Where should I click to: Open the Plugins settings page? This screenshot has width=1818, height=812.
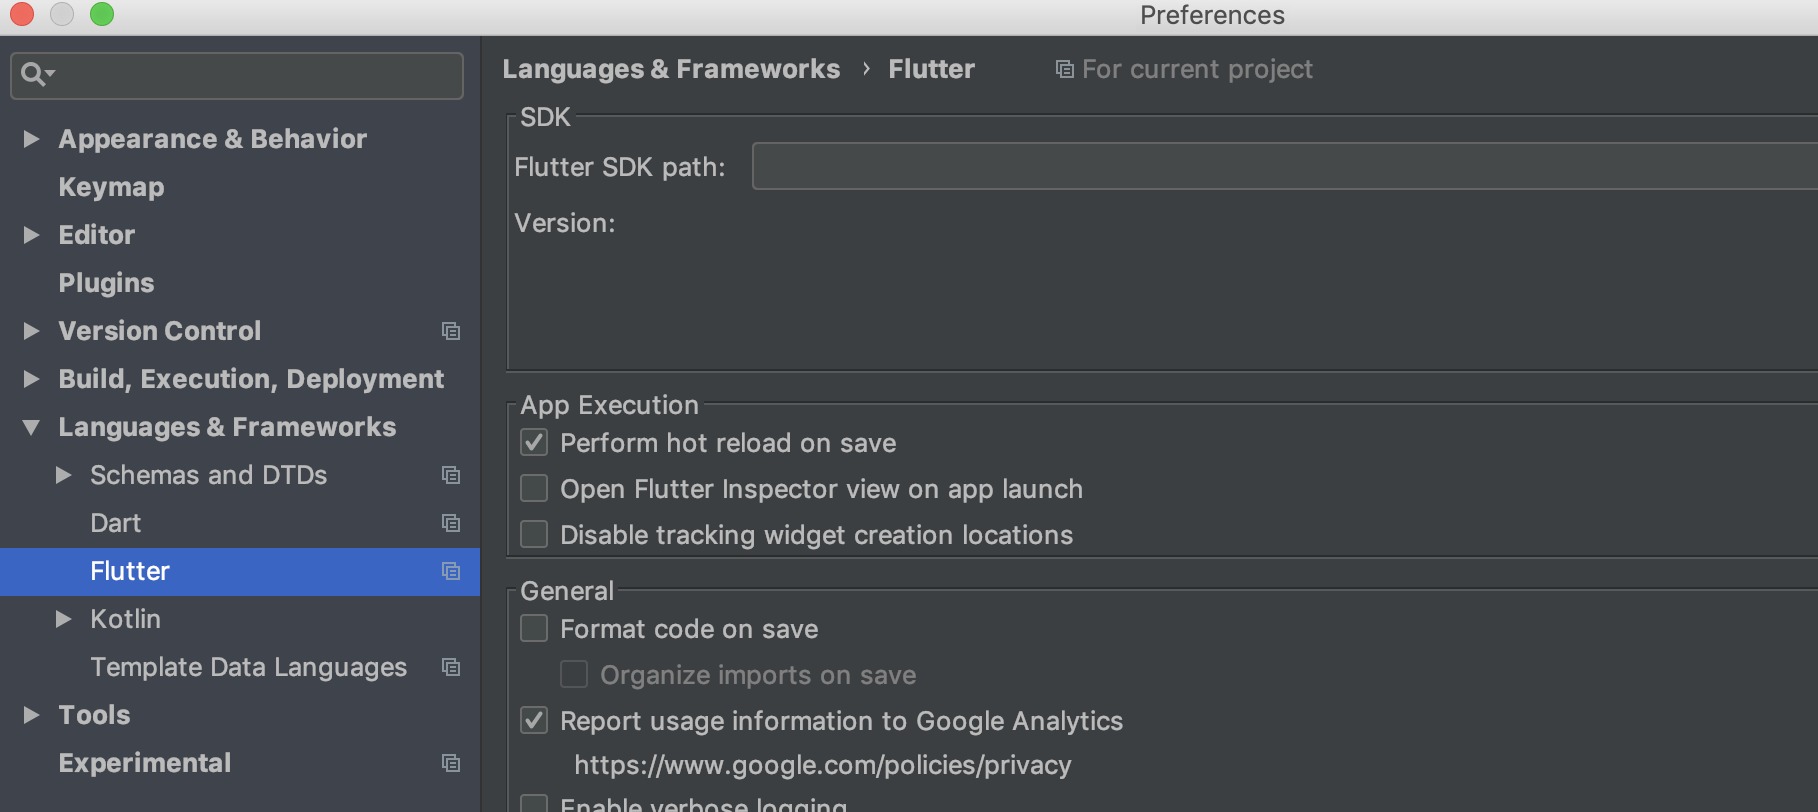point(106,282)
